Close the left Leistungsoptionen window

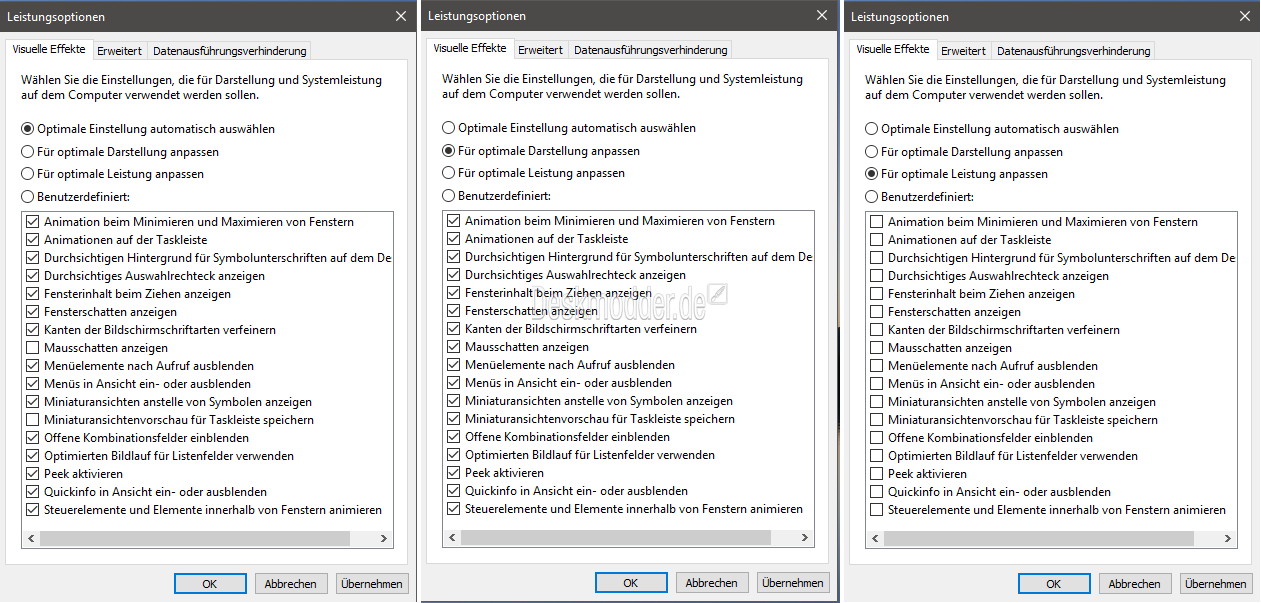click(401, 16)
